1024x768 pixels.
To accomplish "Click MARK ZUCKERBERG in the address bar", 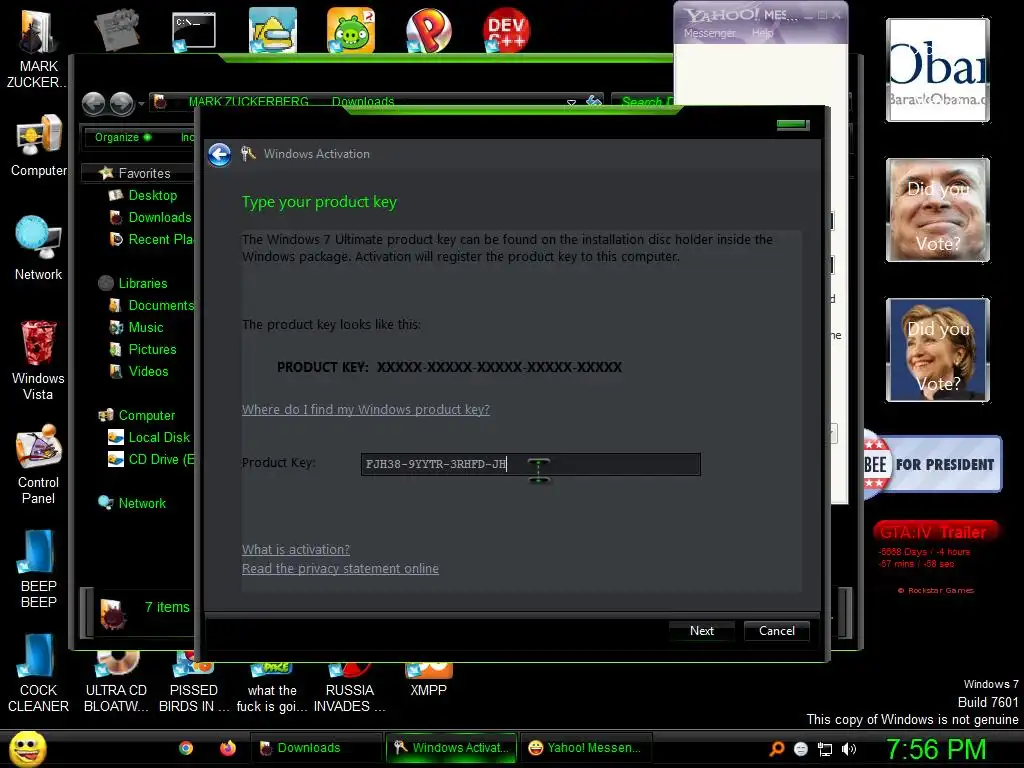I will [248, 101].
